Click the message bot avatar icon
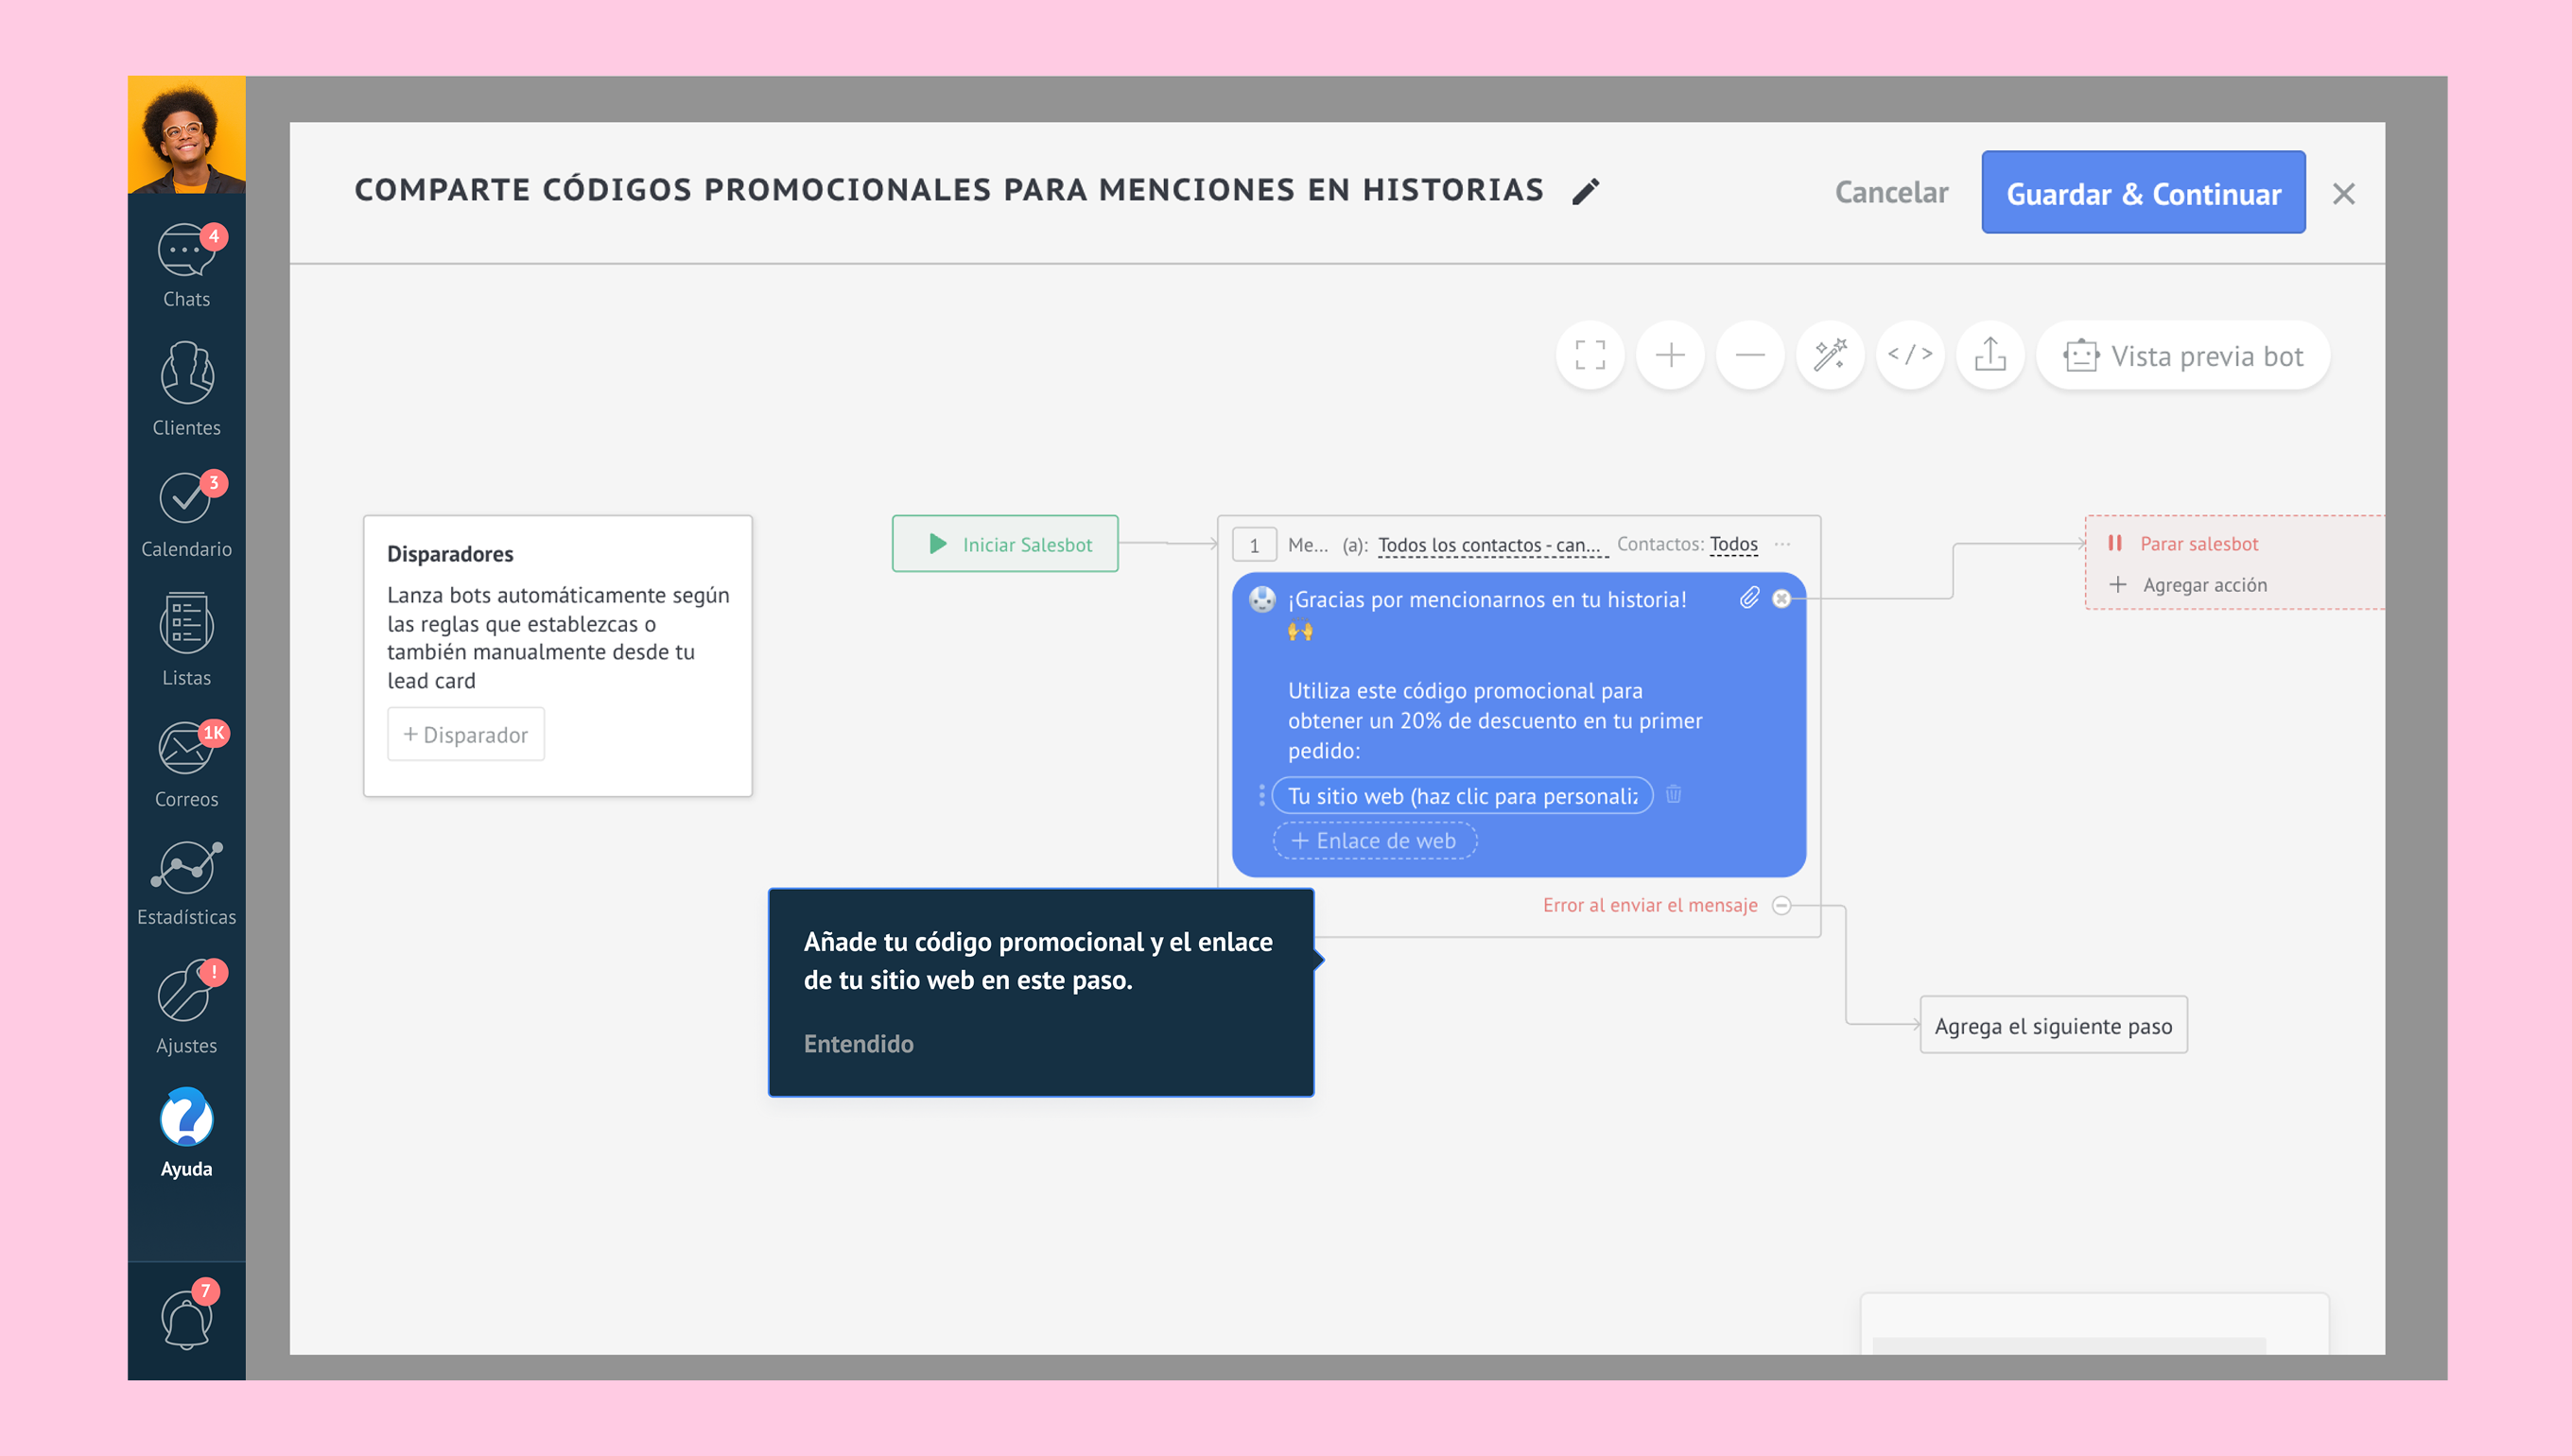 pos(1262,599)
